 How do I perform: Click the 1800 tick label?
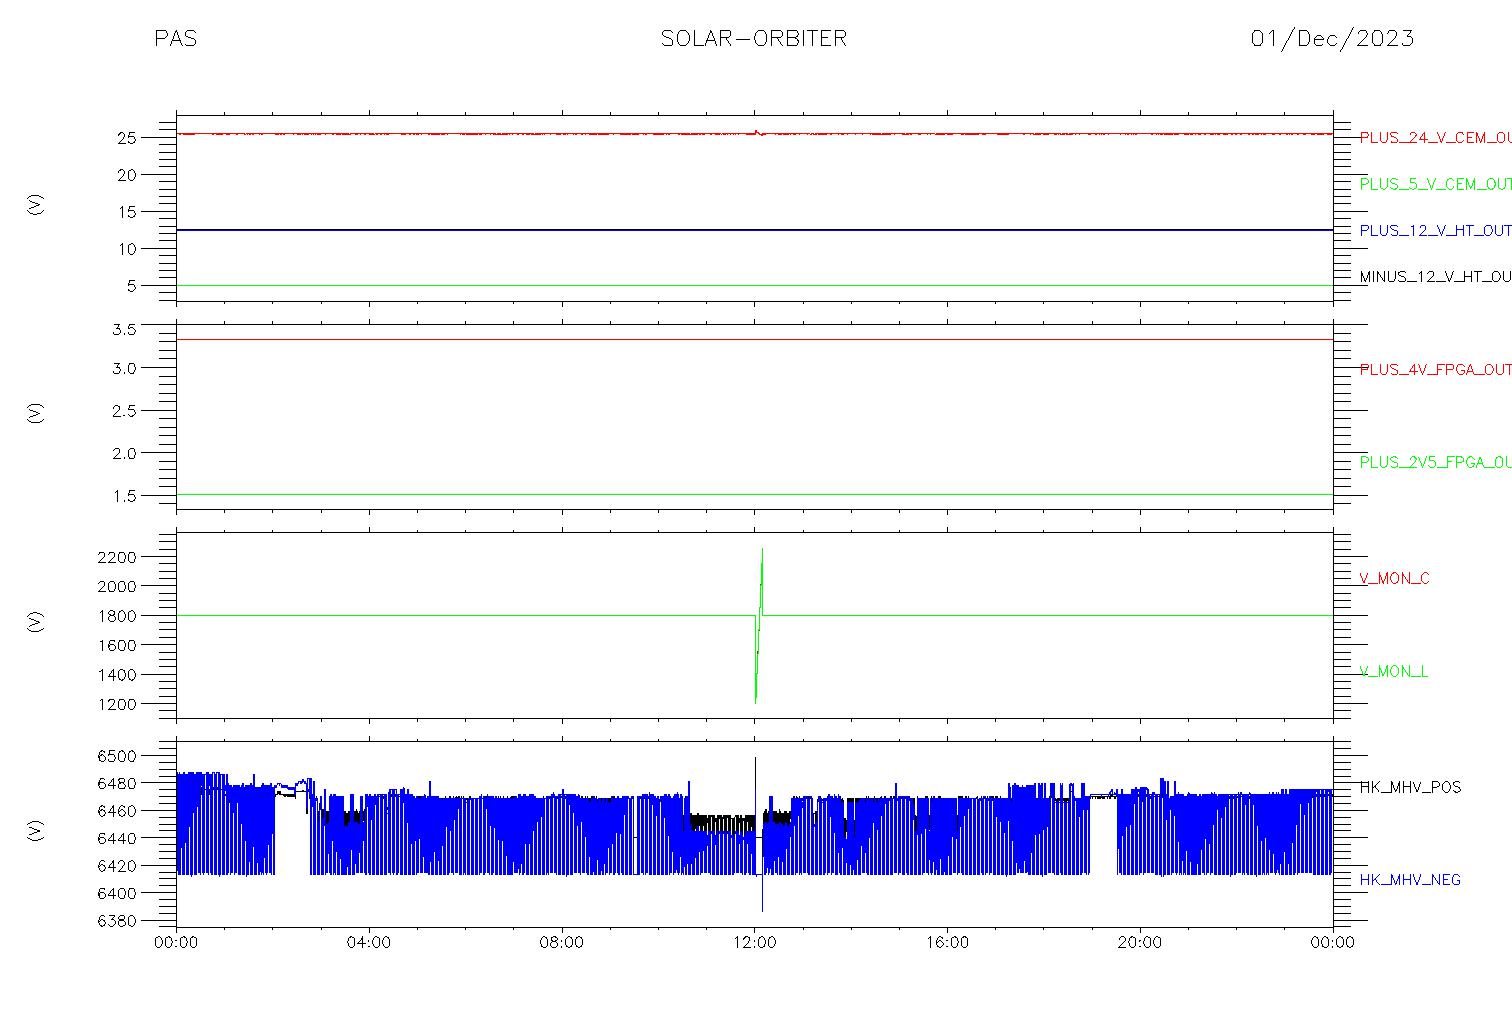click(117, 616)
